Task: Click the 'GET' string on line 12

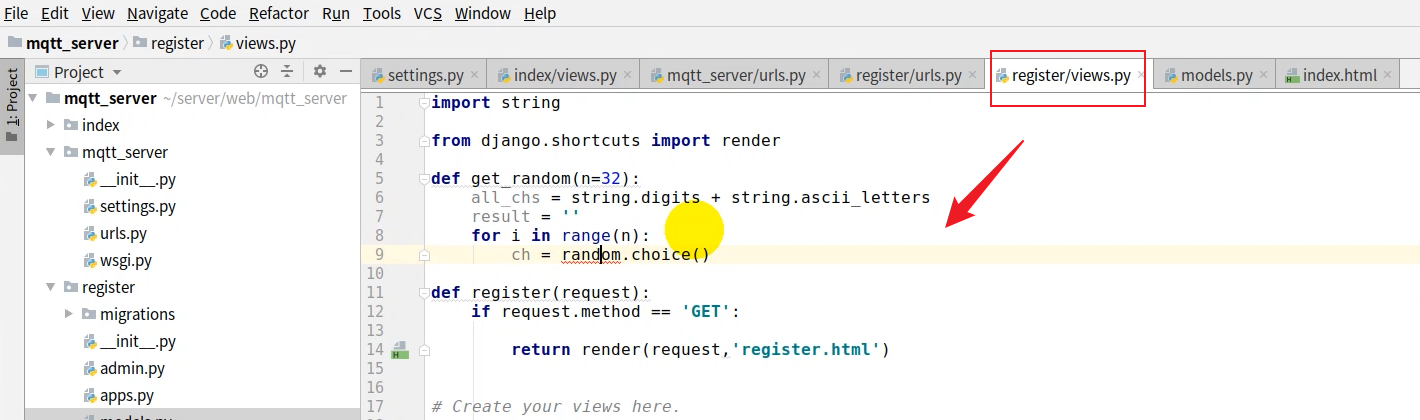Action: point(706,312)
